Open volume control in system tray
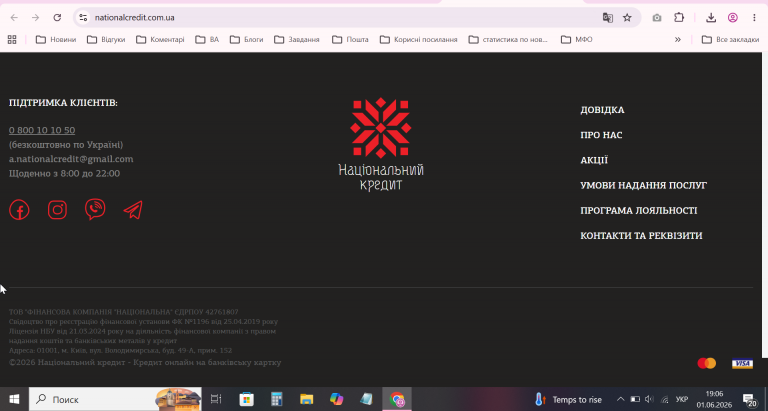The height and width of the screenshot is (411, 768). coord(649,399)
